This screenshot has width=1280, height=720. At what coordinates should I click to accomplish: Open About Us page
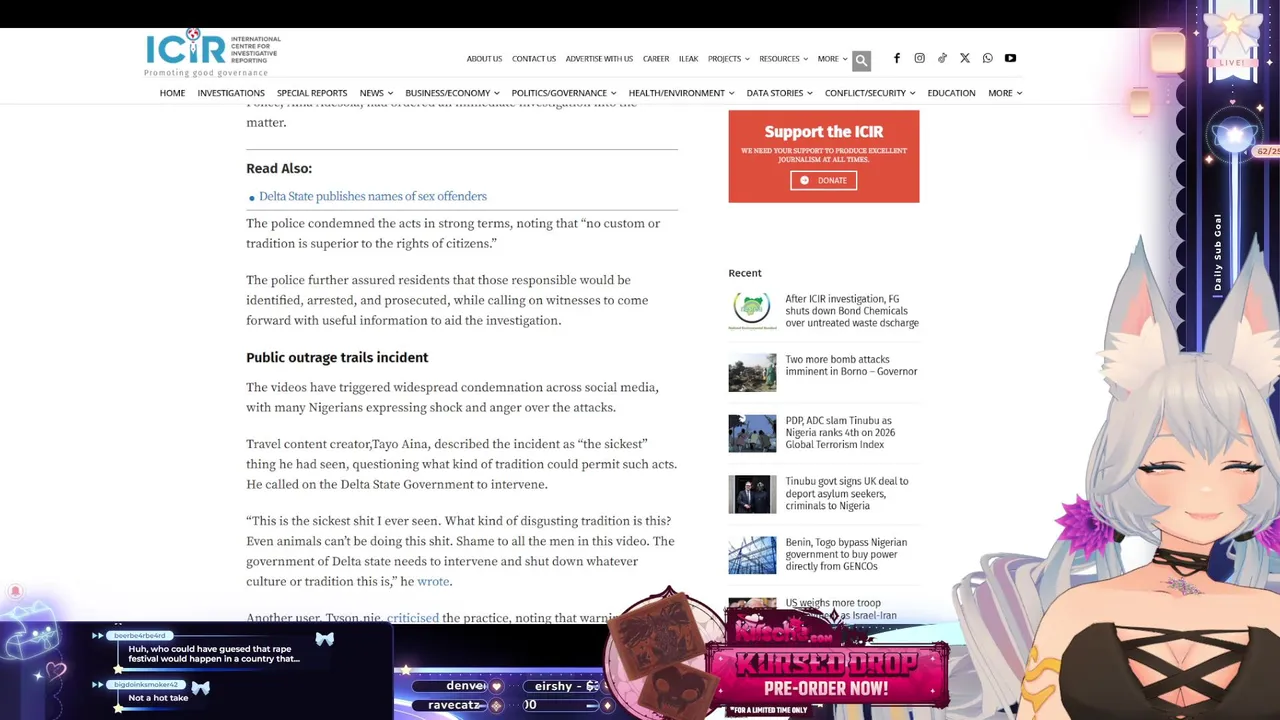click(x=484, y=59)
